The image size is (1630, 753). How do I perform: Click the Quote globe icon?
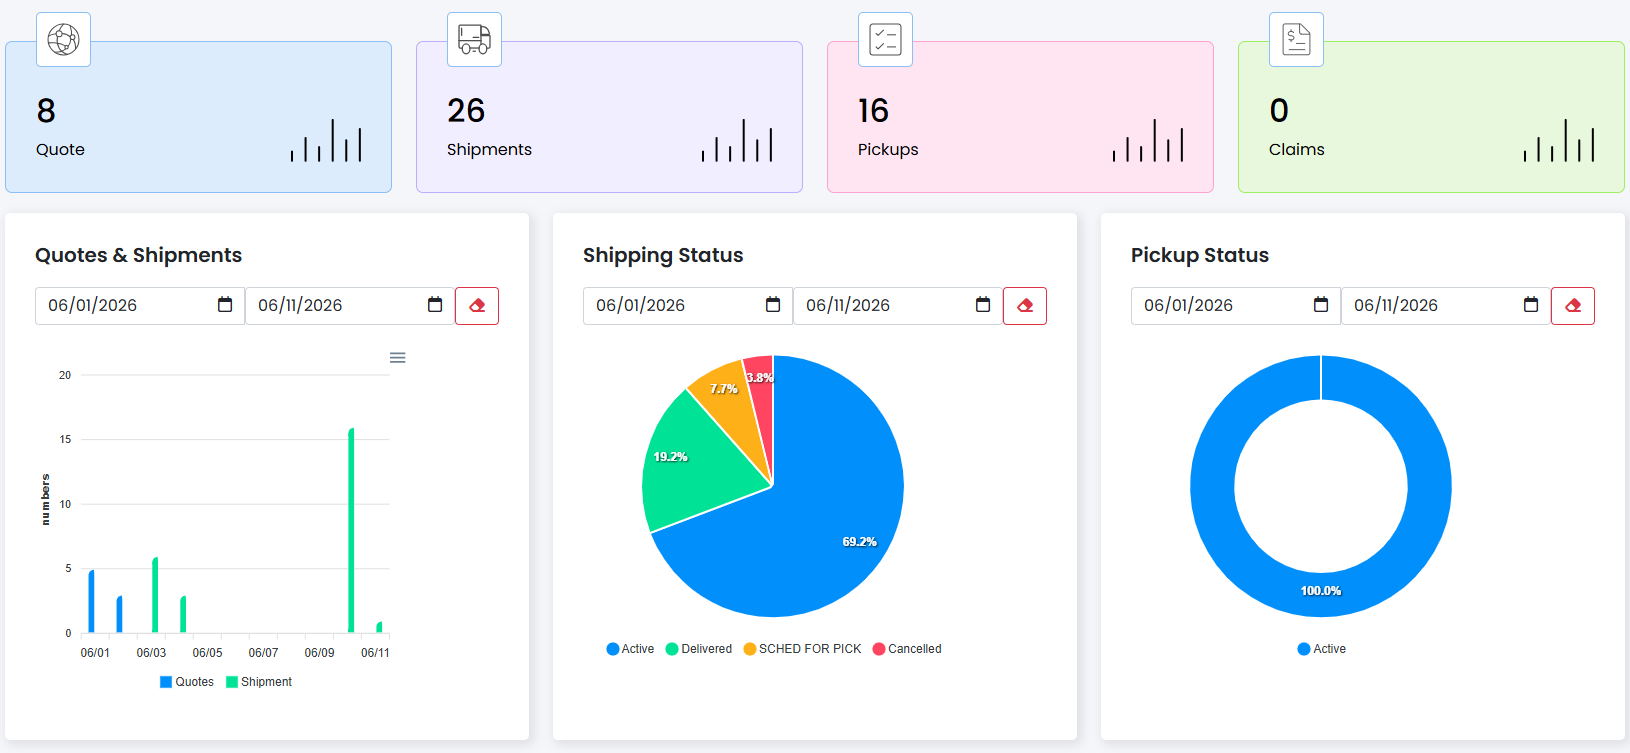pos(63,40)
